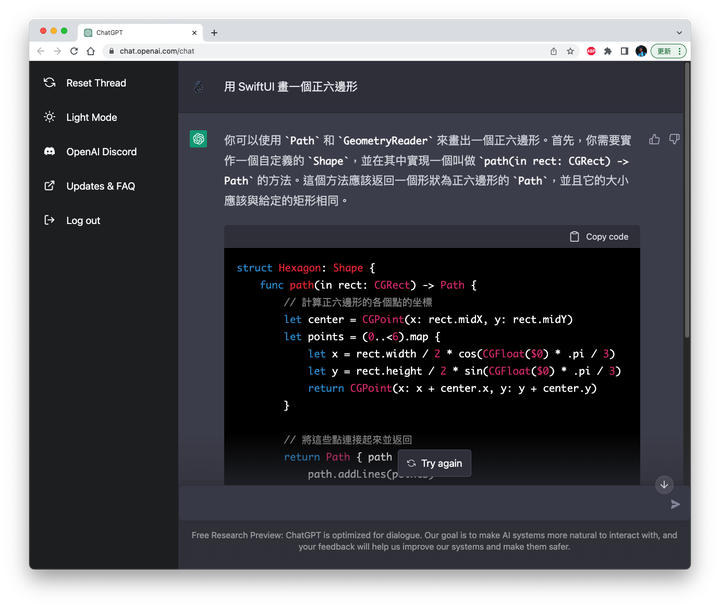Click the external-link icon beside Updates & FAQ
This screenshot has width=720, height=608.
[50, 186]
